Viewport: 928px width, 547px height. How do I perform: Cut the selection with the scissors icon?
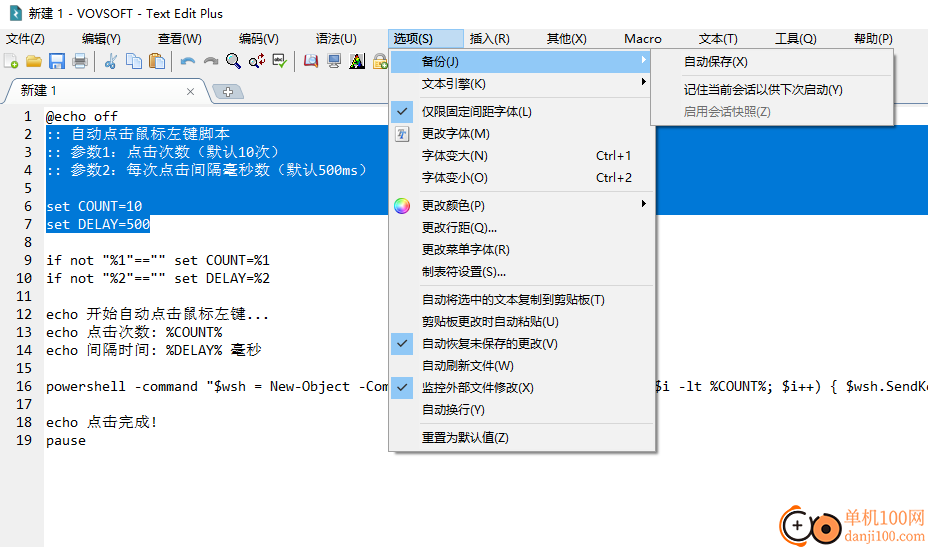click(x=110, y=60)
